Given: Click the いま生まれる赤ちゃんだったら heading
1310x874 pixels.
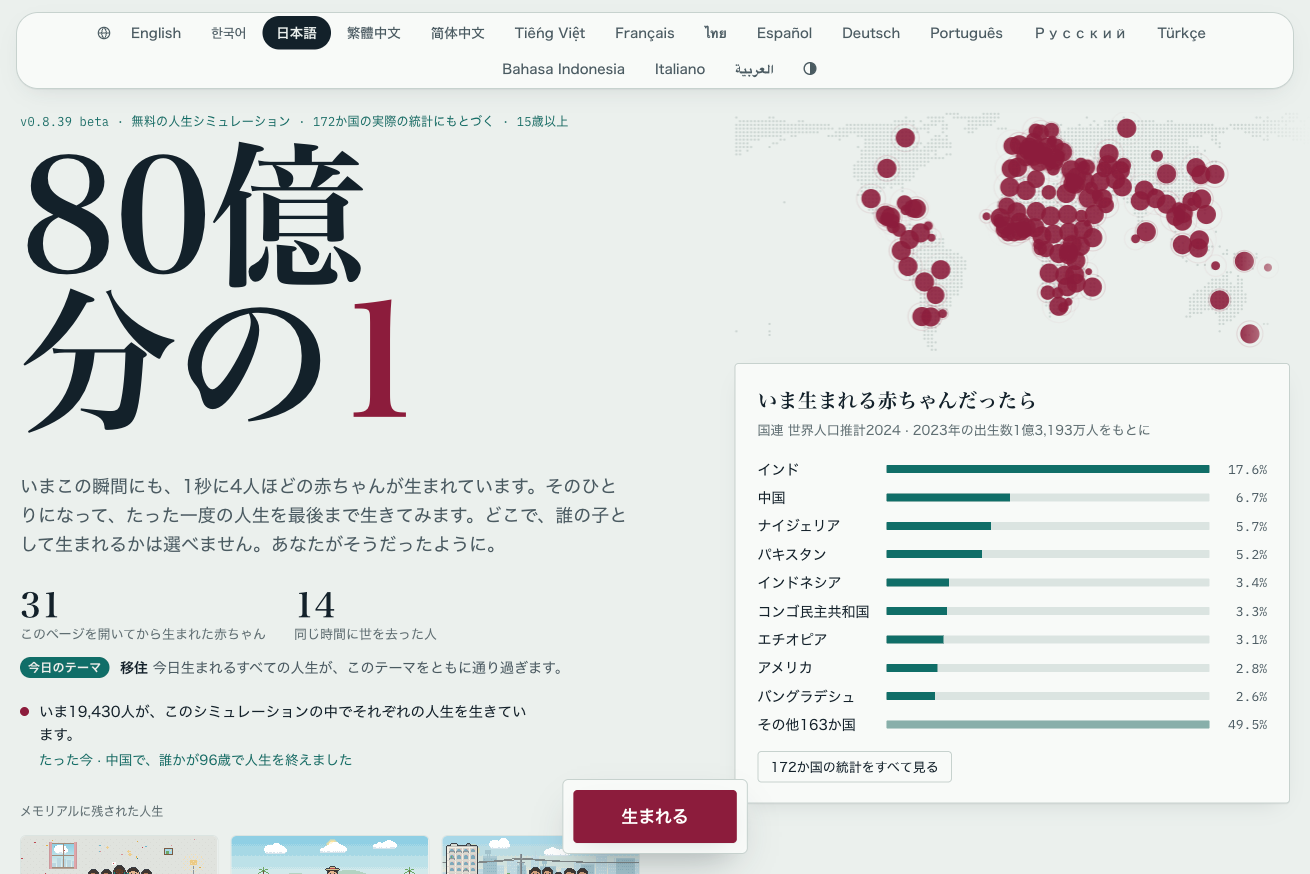Looking at the screenshot, I should click(897, 401).
